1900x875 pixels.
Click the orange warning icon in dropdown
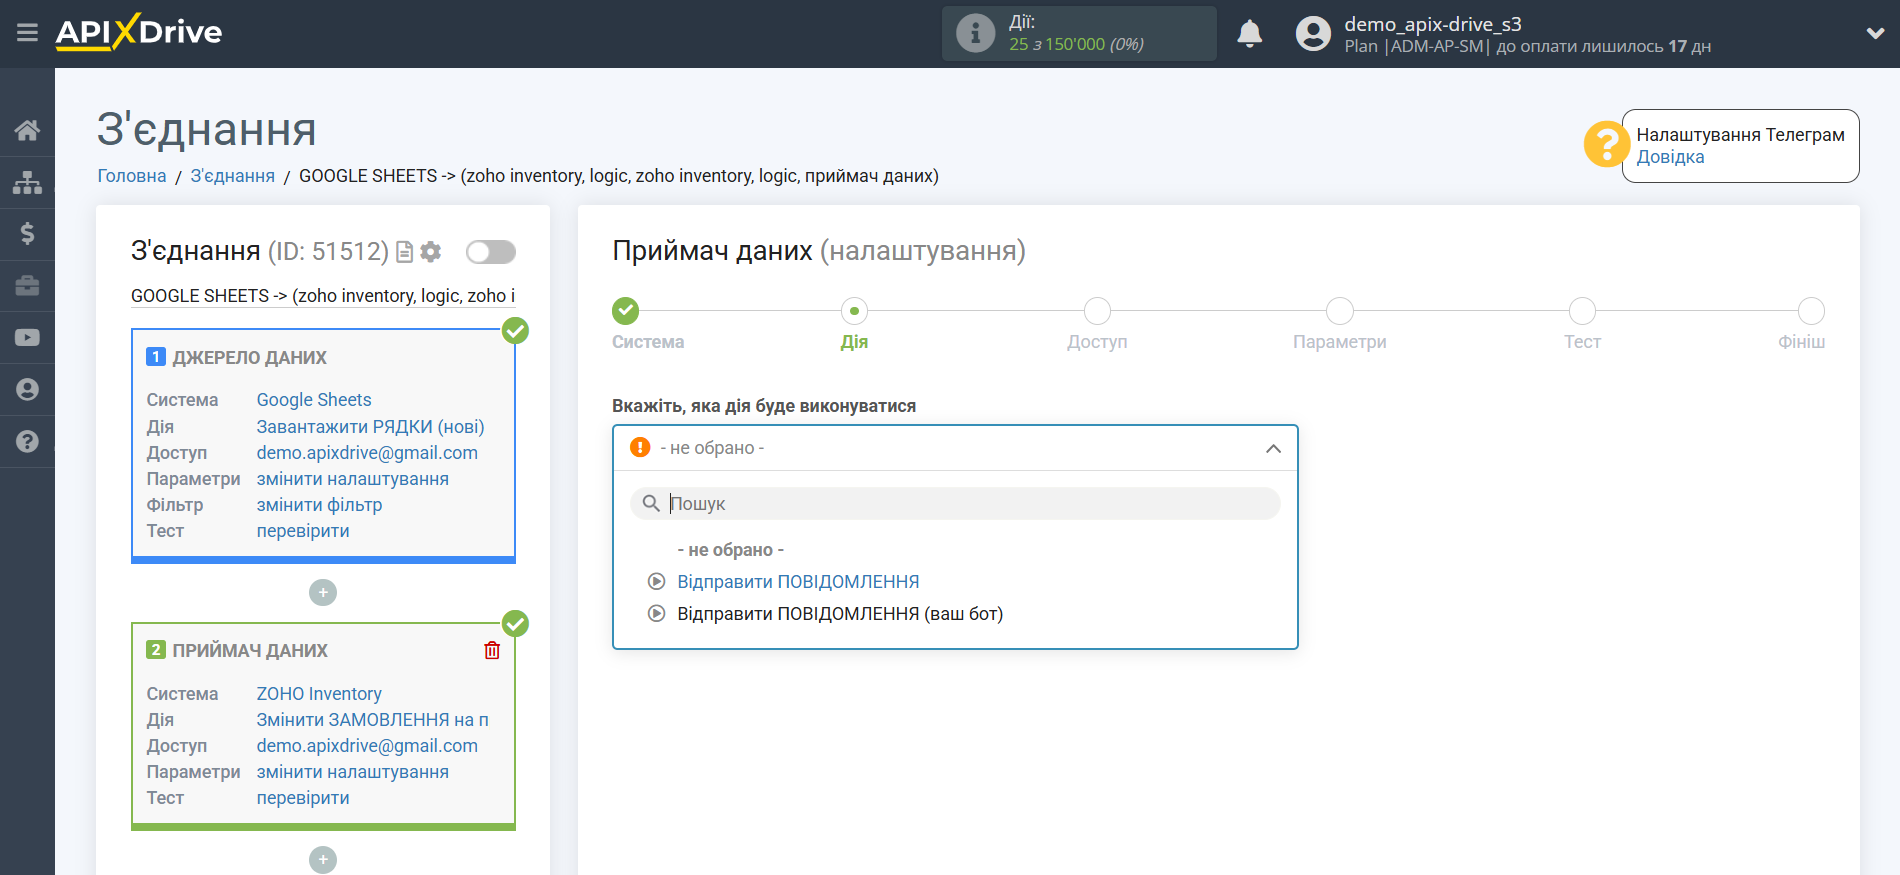coord(640,447)
